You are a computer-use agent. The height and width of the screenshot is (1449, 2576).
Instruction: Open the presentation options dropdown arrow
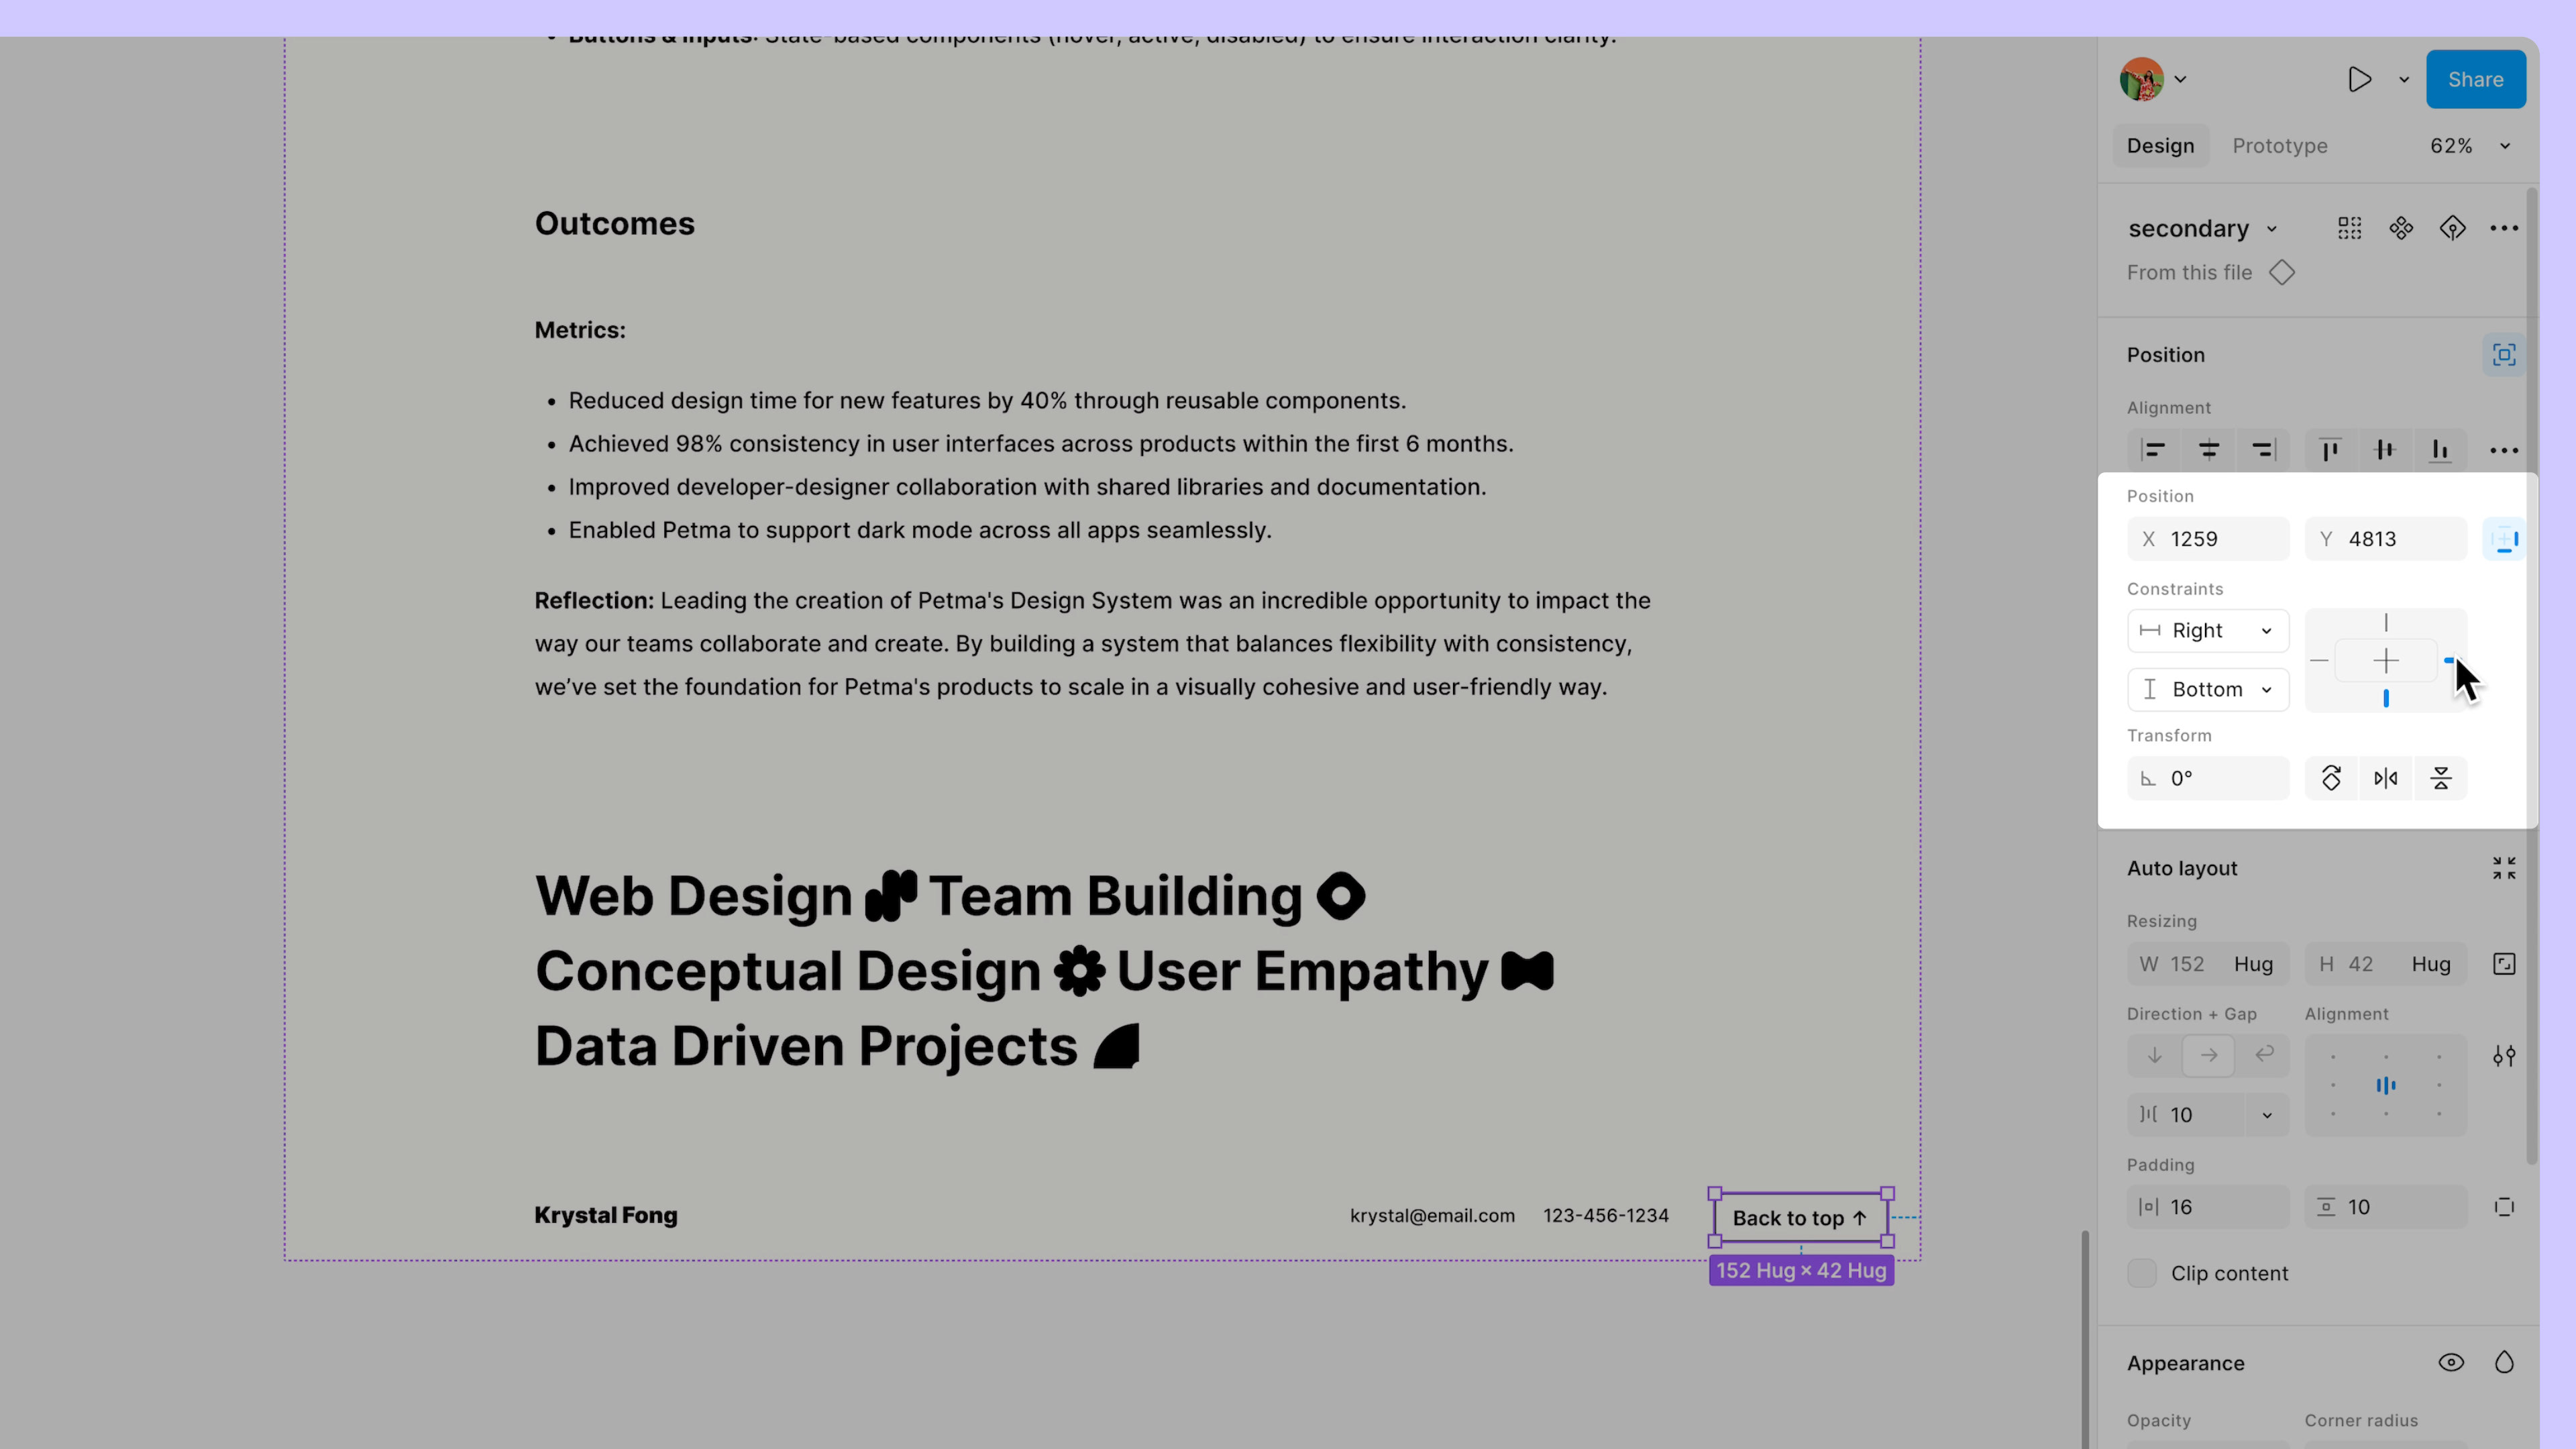click(2404, 80)
